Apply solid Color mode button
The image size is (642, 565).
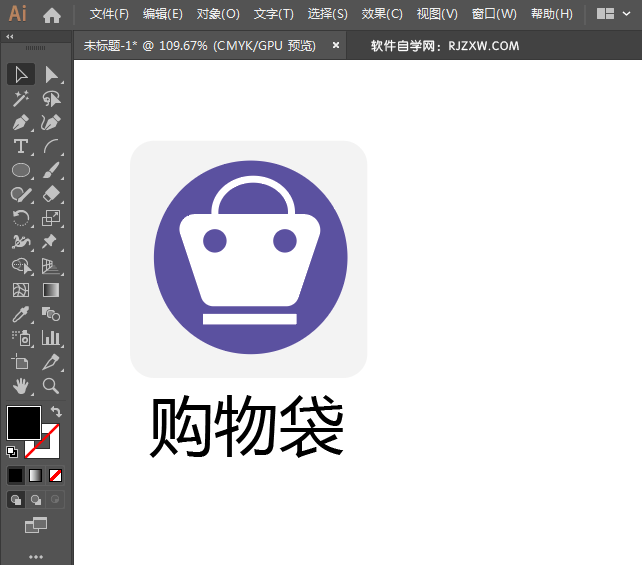[x=16, y=475]
